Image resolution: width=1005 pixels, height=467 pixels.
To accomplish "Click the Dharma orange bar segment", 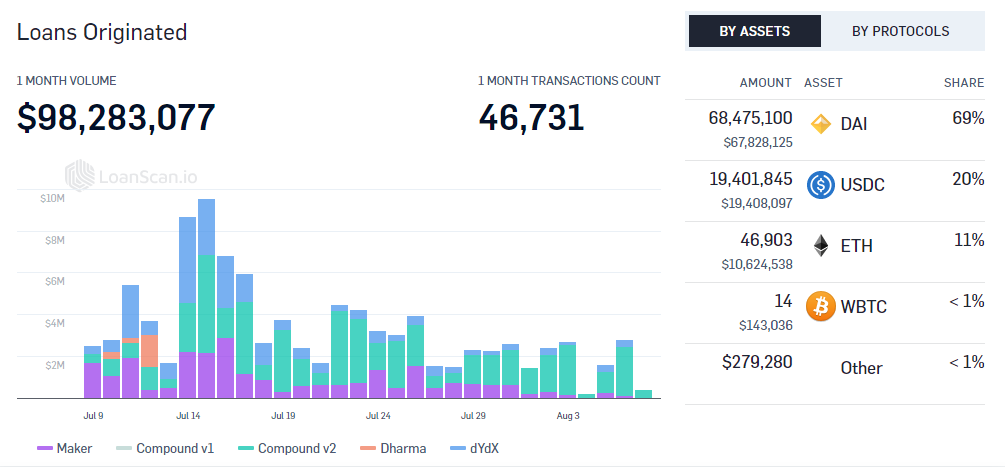I will click(149, 351).
